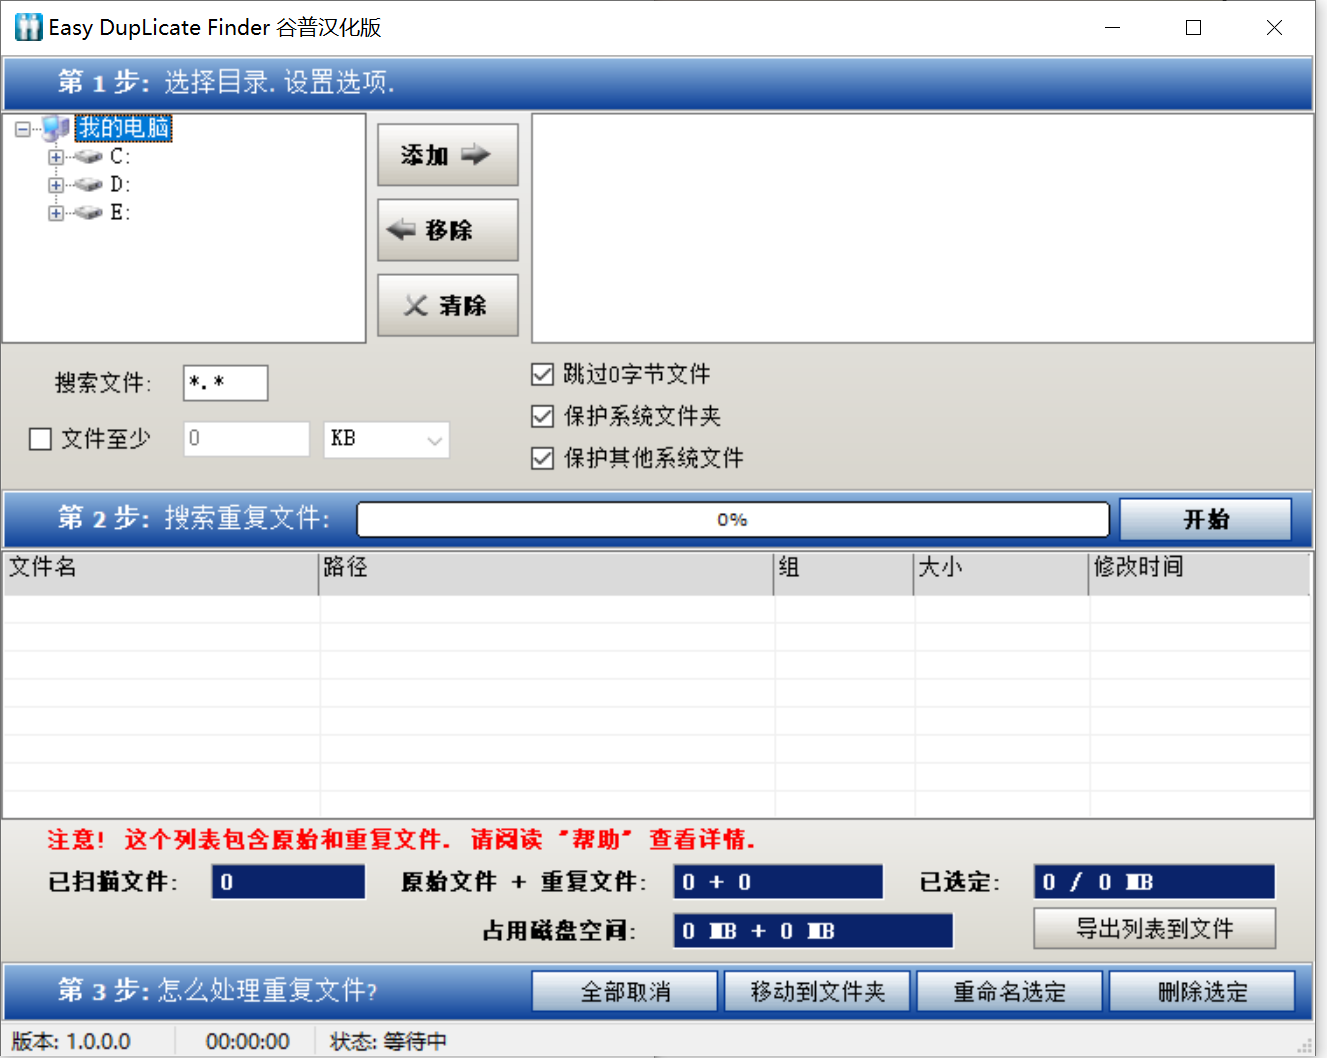Click the 已选定 value field
Screen dimensions: 1327x1058
tap(1154, 882)
